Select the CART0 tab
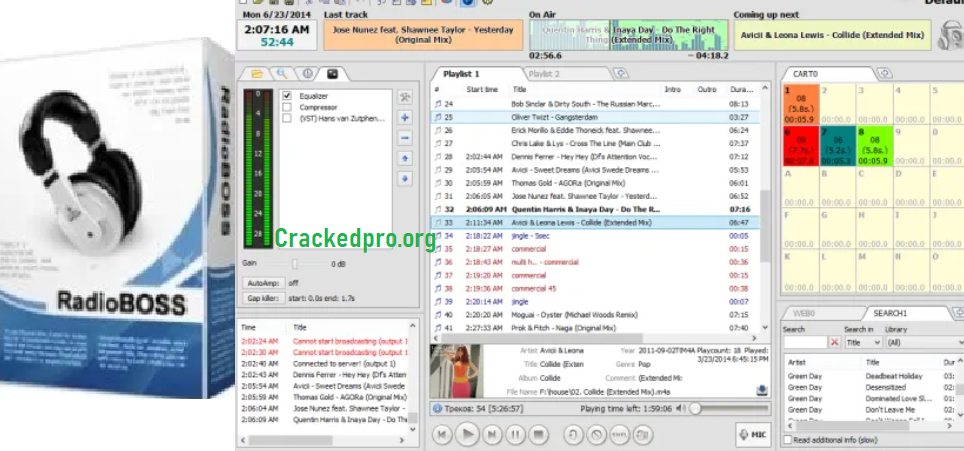Screen dimensions: 964x451 tap(805, 74)
